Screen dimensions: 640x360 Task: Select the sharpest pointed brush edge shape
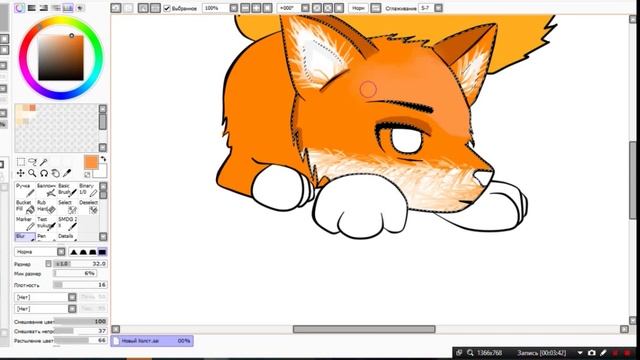(x=74, y=252)
